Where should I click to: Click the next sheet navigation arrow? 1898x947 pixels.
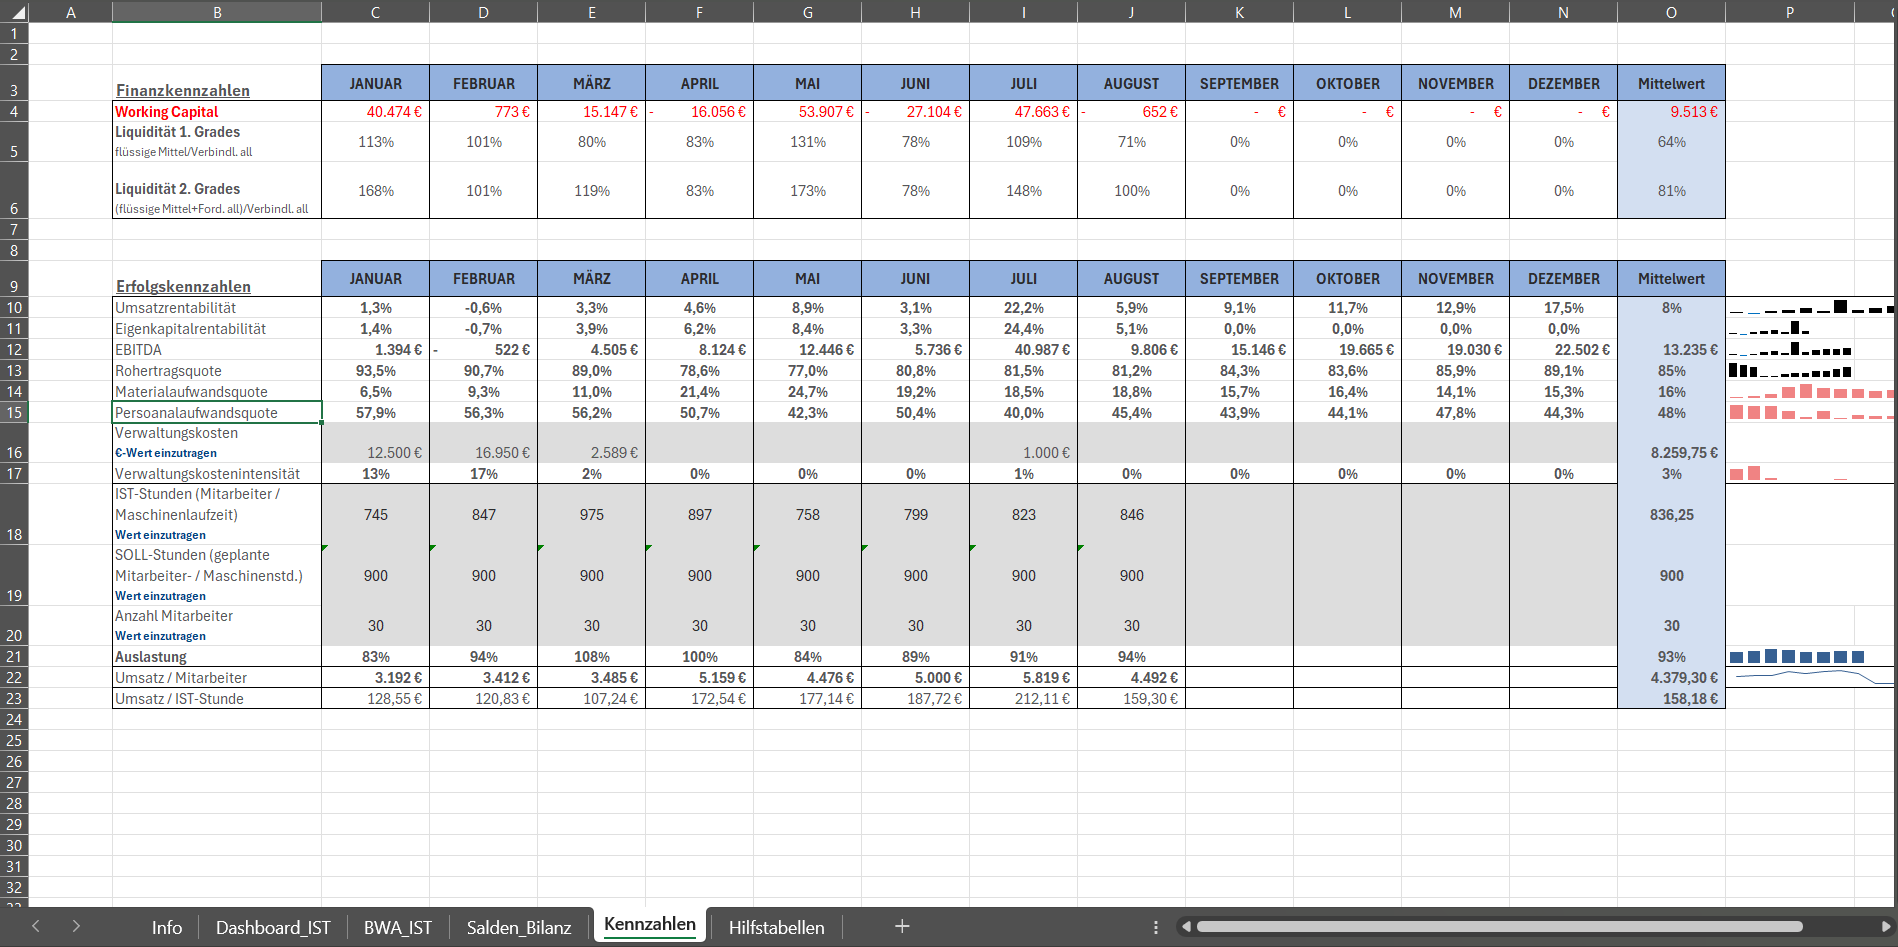coord(76,926)
